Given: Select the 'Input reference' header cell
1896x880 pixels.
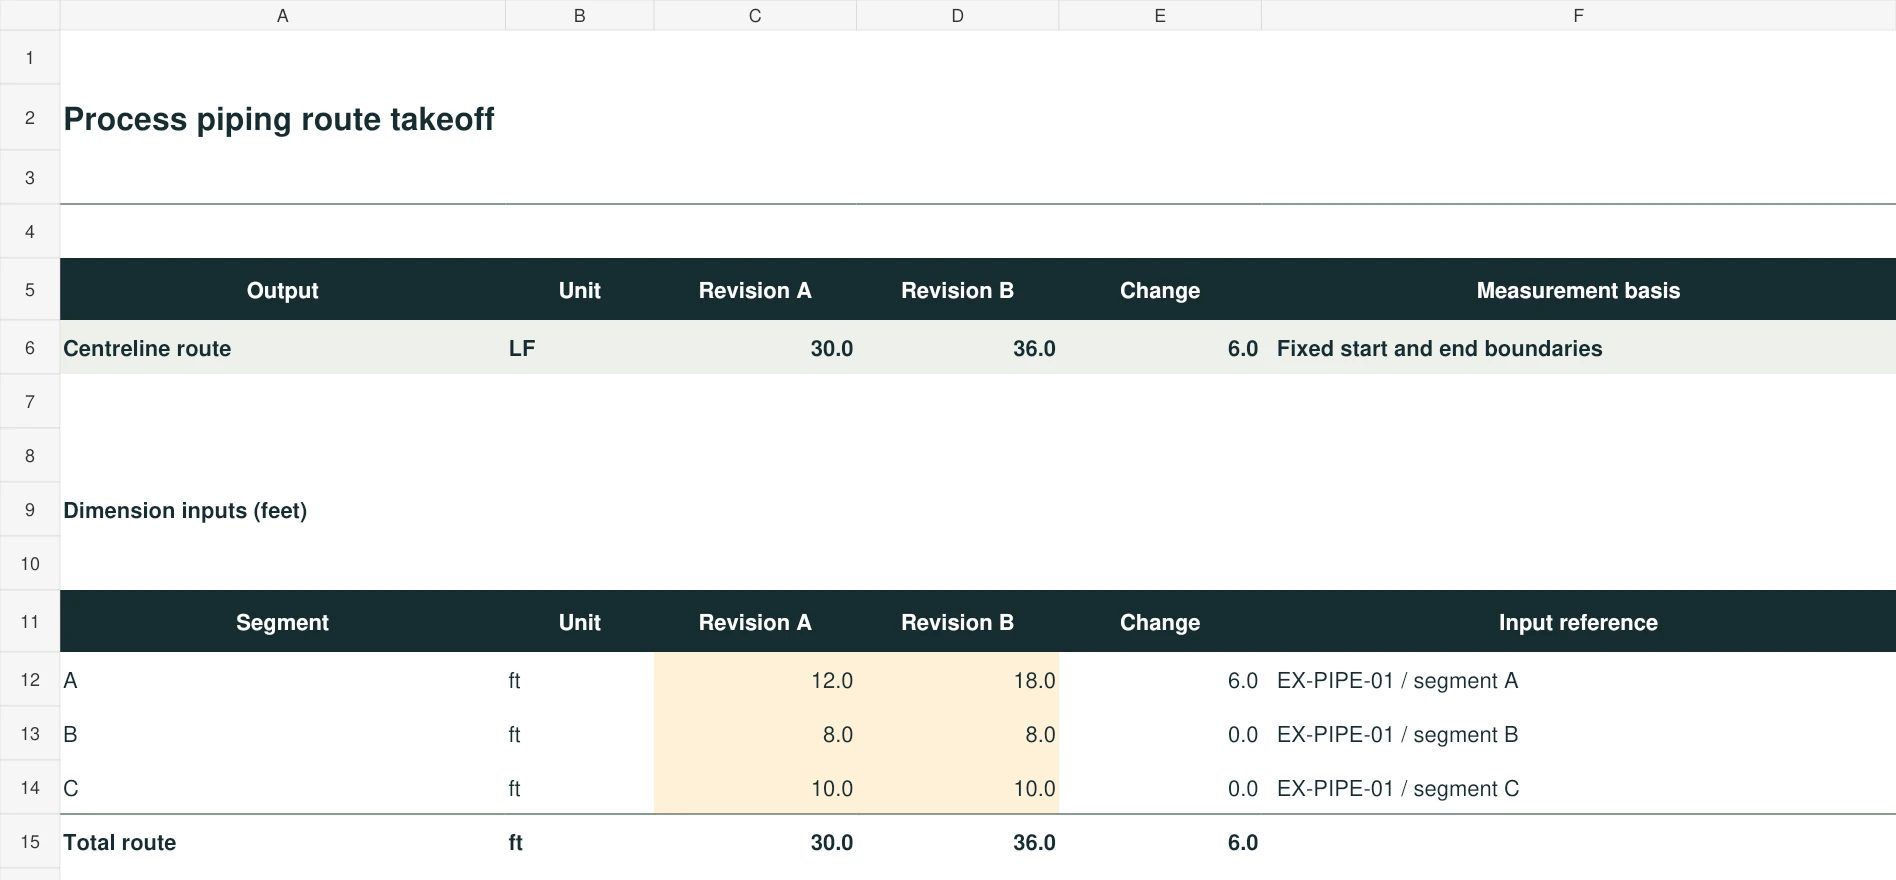Looking at the screenshot, I should (x=1578, y=622).
